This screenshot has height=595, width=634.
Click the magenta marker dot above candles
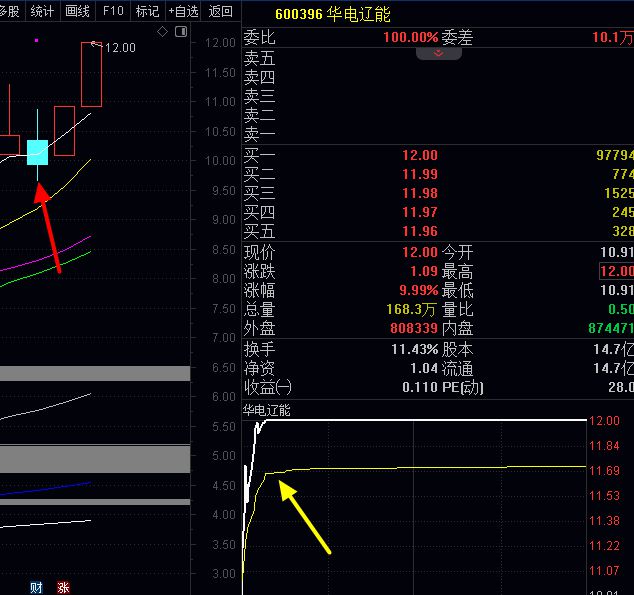36,40
